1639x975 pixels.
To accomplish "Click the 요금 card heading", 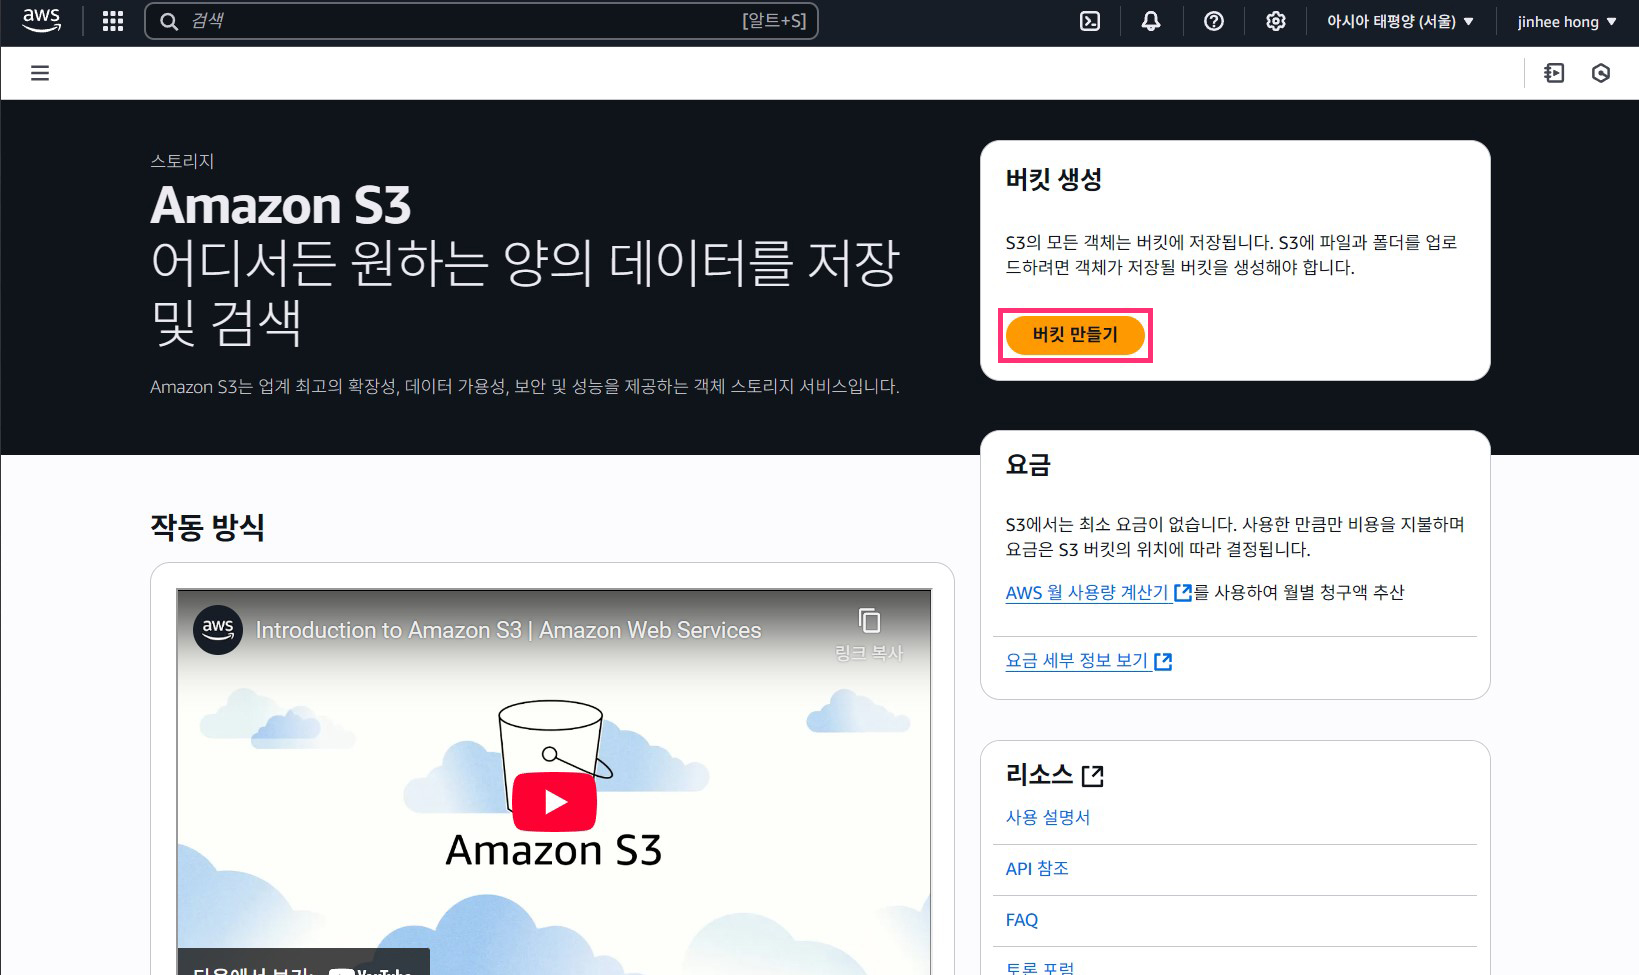I will 1028,465.
